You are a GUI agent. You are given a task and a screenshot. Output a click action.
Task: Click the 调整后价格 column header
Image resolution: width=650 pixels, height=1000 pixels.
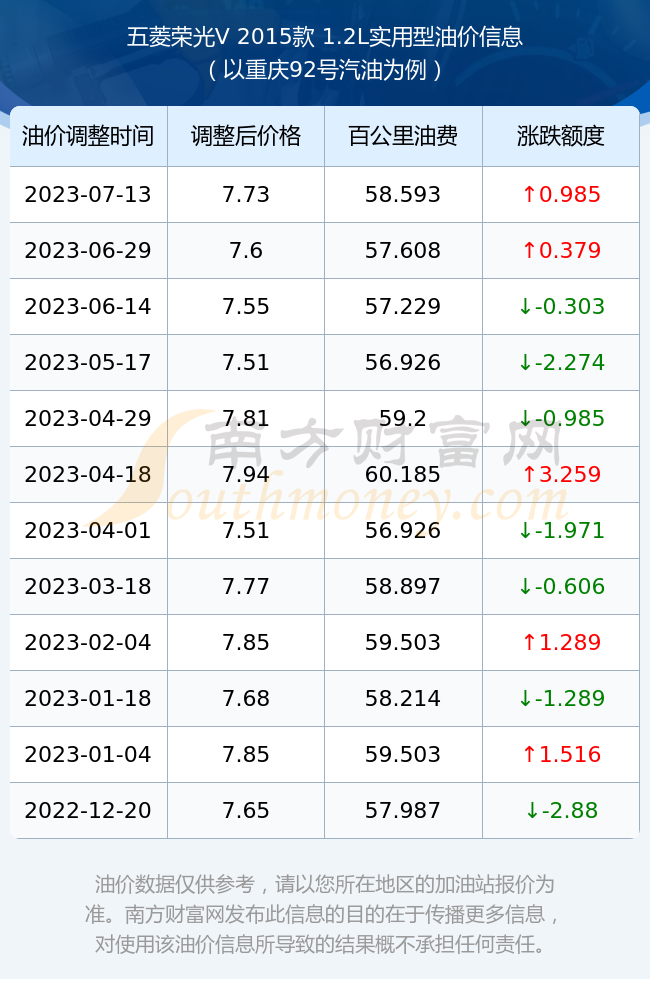coord(246,136)
